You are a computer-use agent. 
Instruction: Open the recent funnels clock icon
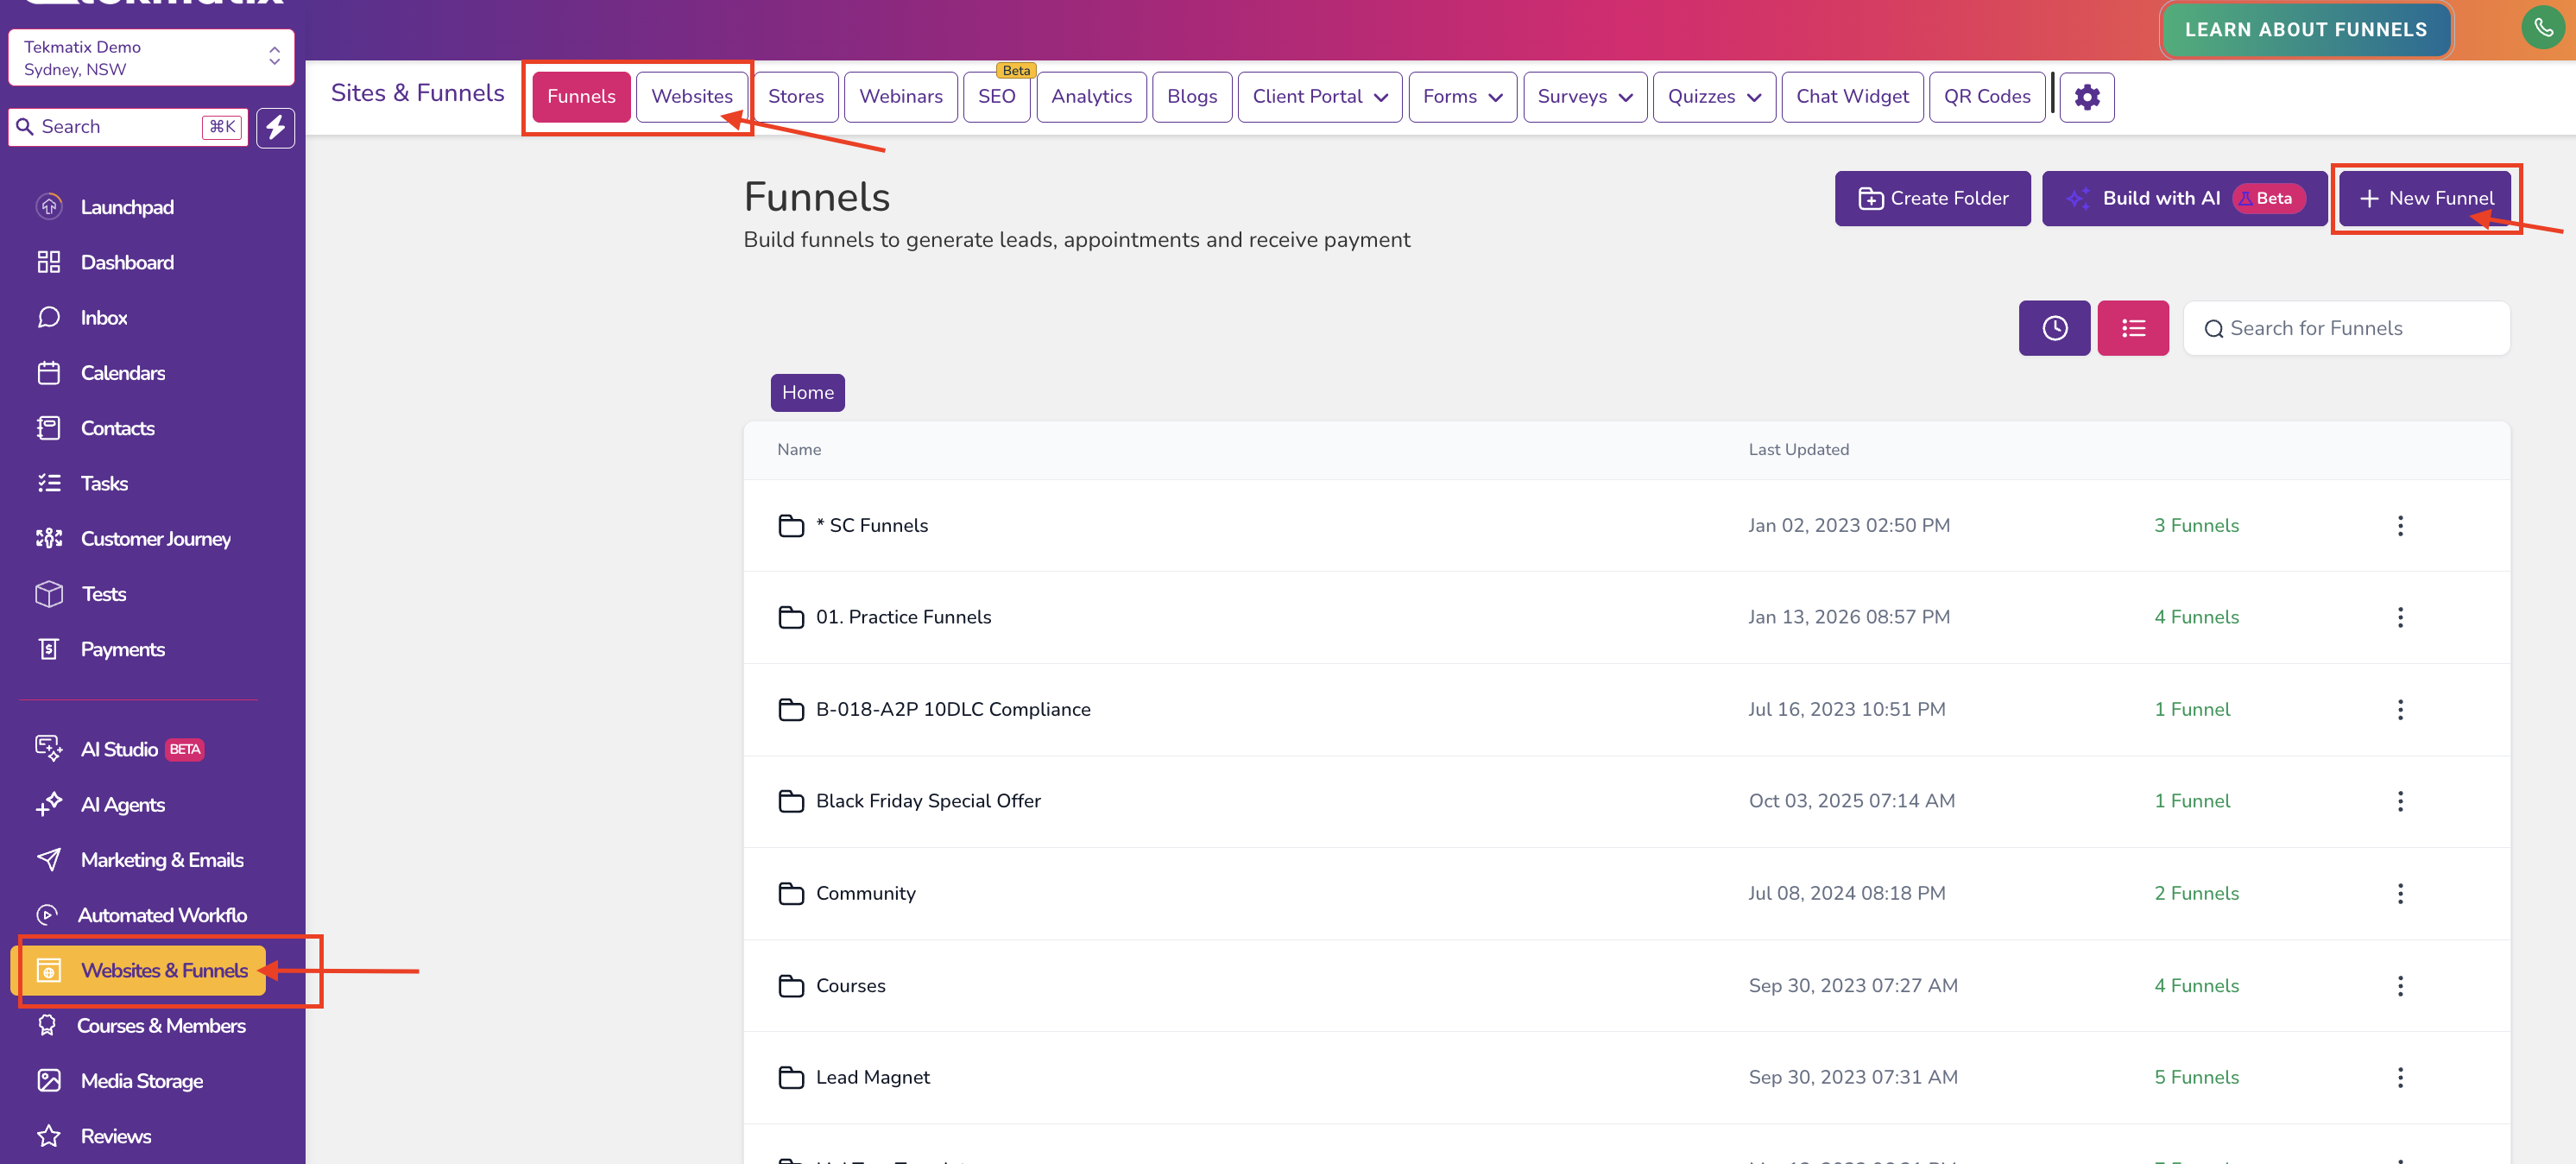click(2054, 327)
